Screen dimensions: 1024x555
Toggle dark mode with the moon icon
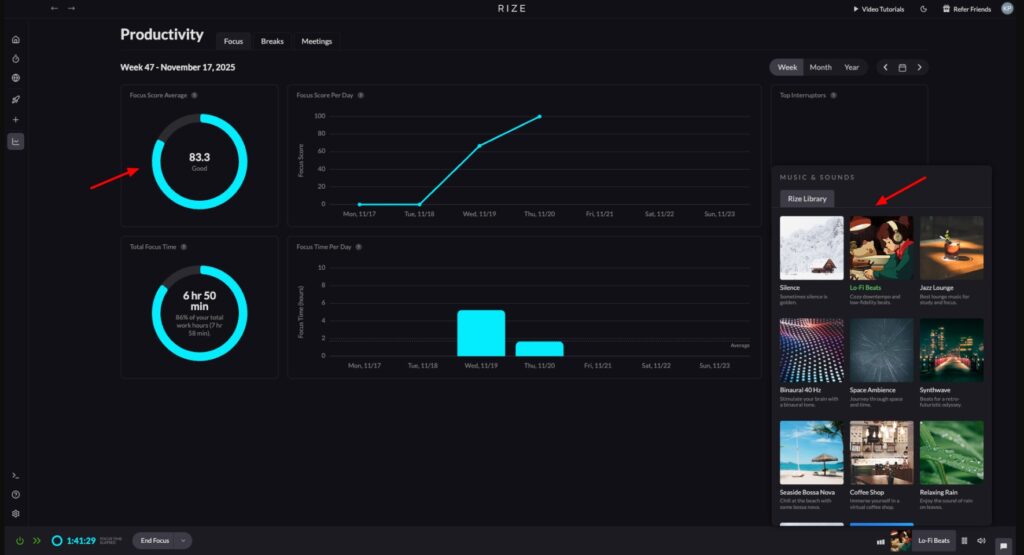pyautogui.click(x=923, y=9)
